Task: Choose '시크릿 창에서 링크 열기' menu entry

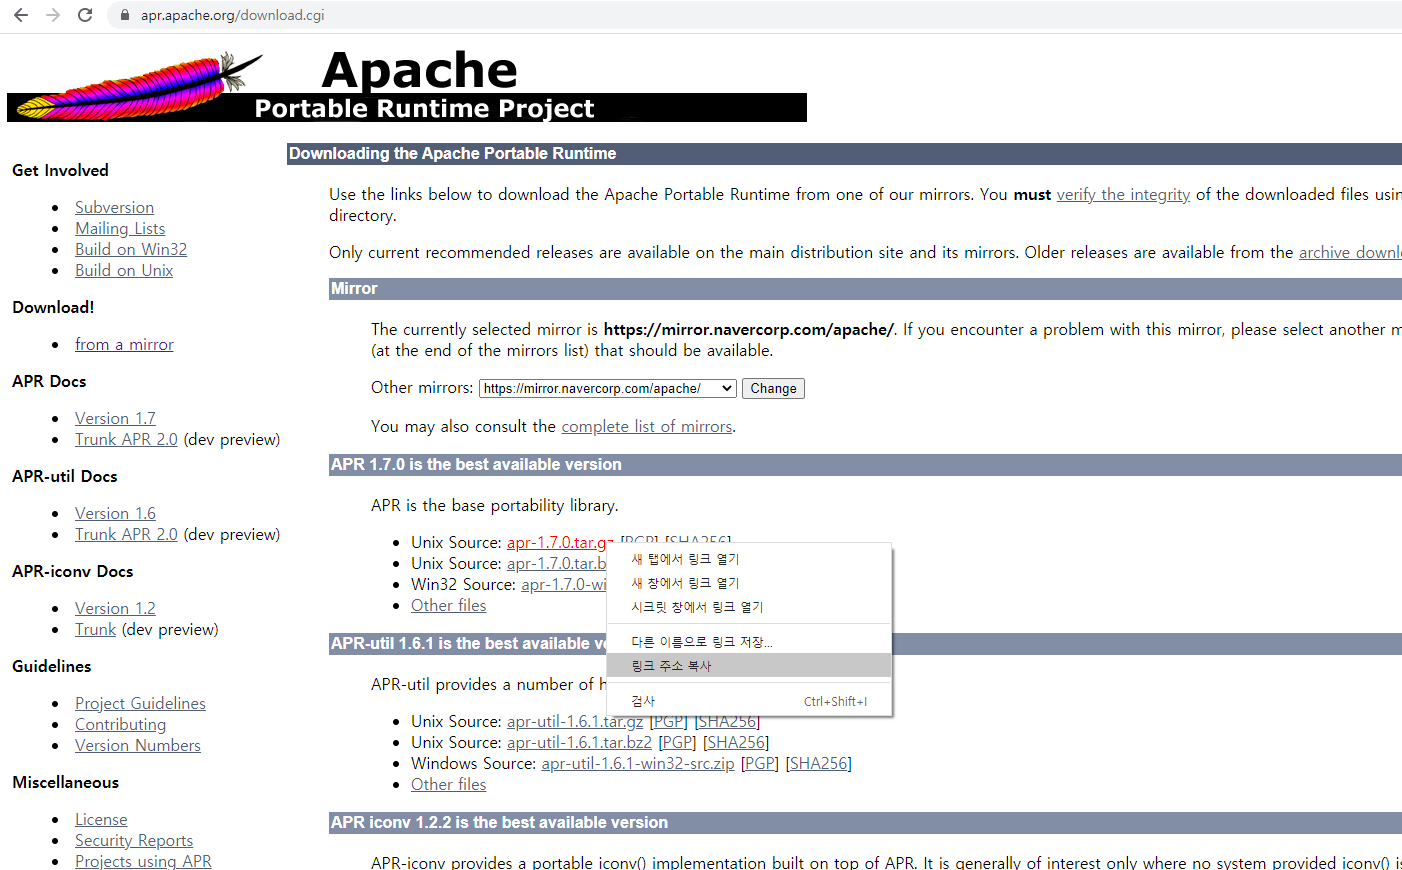Action: click(749, 607)
